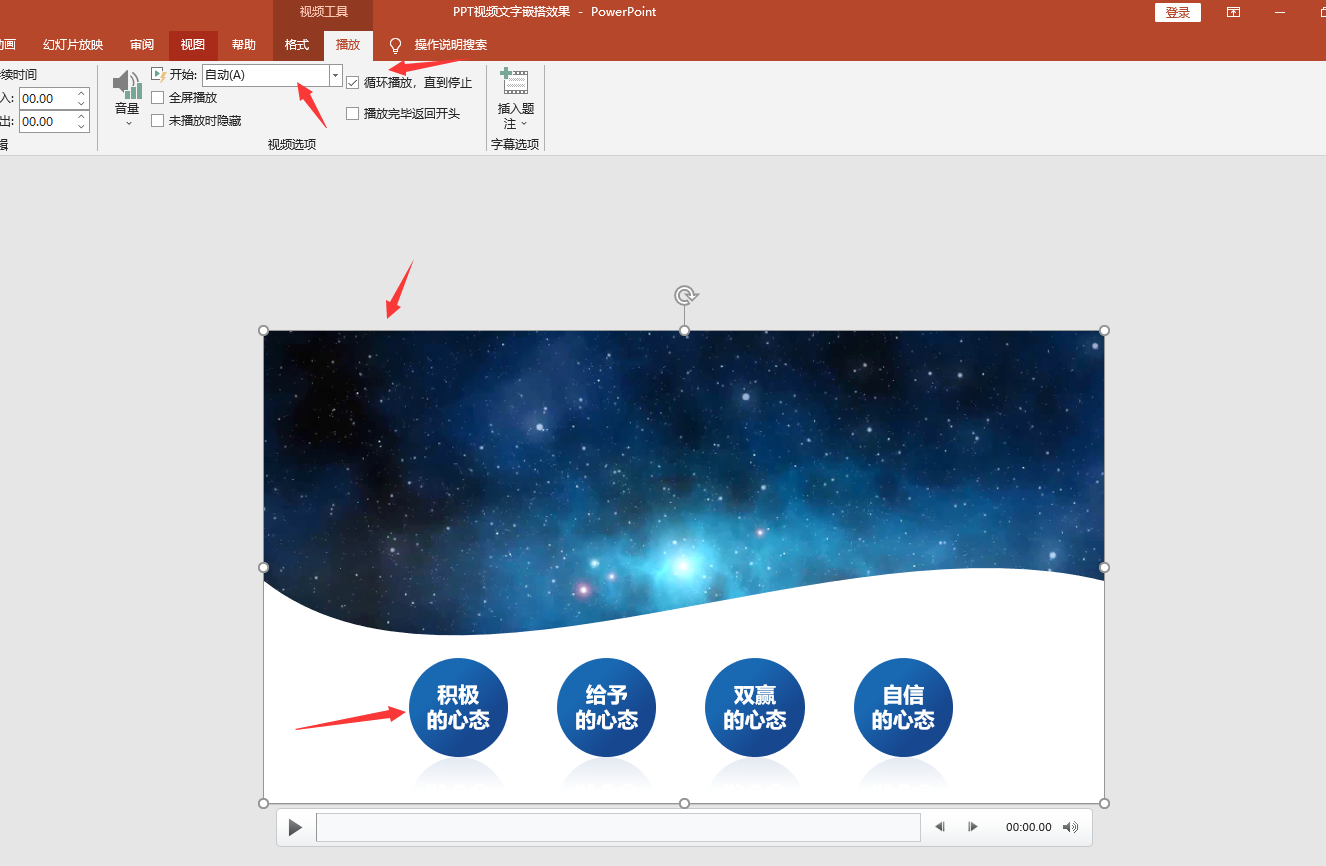
Task: Click the 00:00.00 time readout
Action: 1029,827
